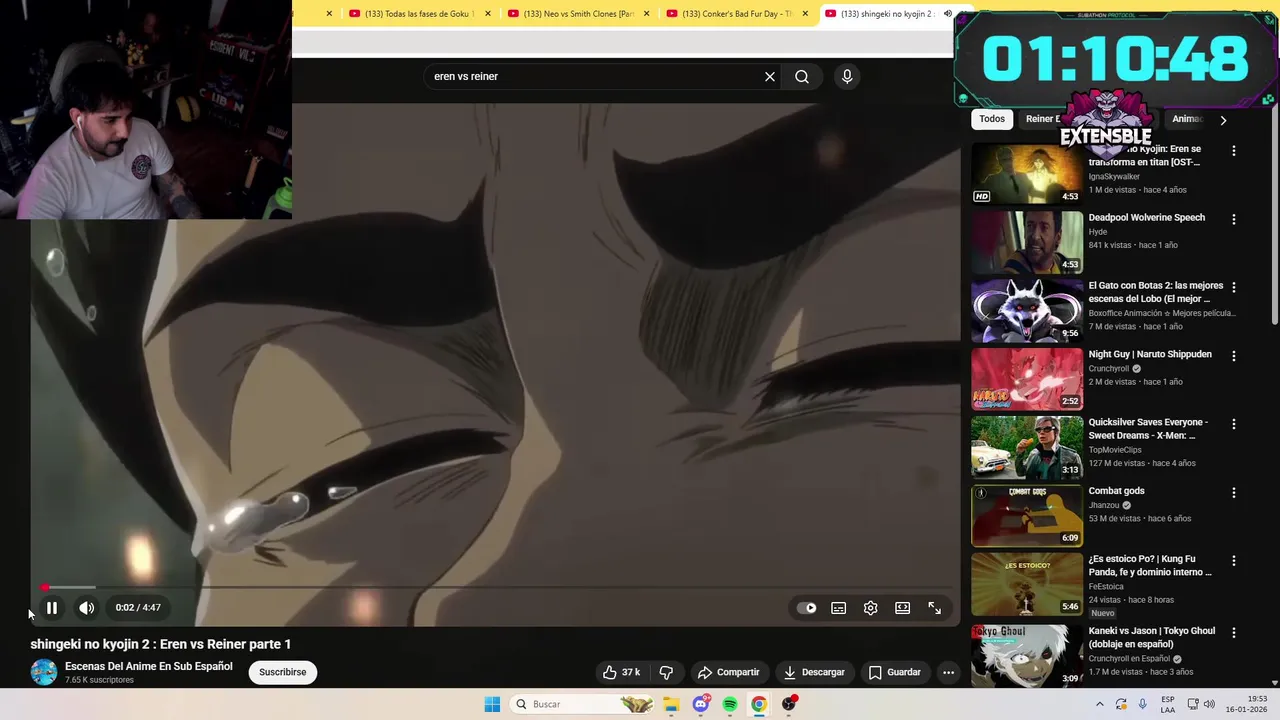Viewport: 1280px width, 720px height.
Task: Click the video progress bar
Action: (495, 587)
